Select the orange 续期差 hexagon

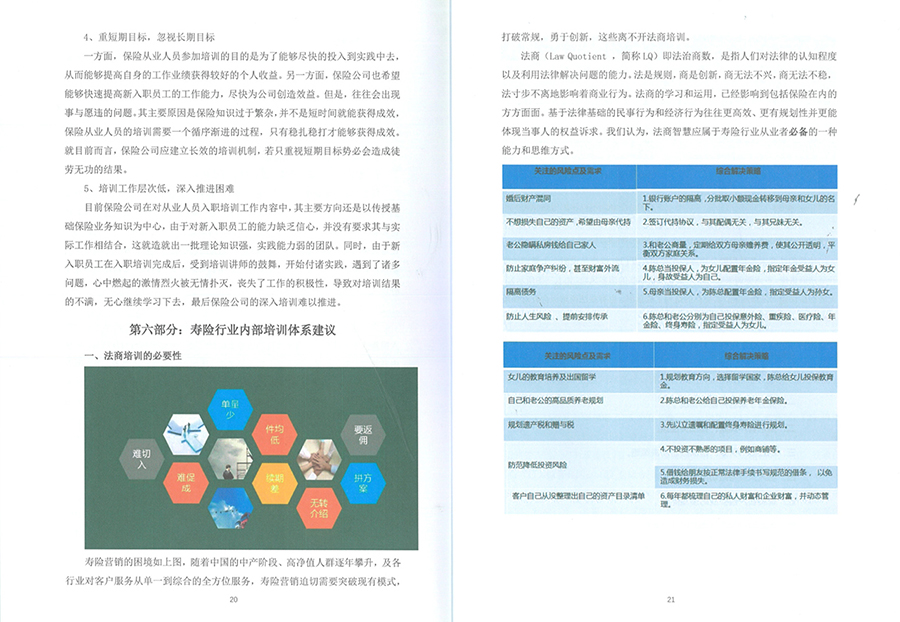pyautogui.click(x=274, y=483)
